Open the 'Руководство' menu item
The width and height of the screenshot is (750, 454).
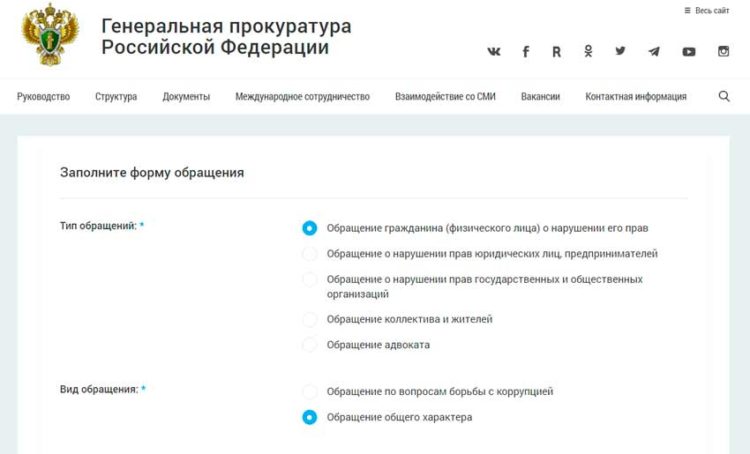(43, 97)
